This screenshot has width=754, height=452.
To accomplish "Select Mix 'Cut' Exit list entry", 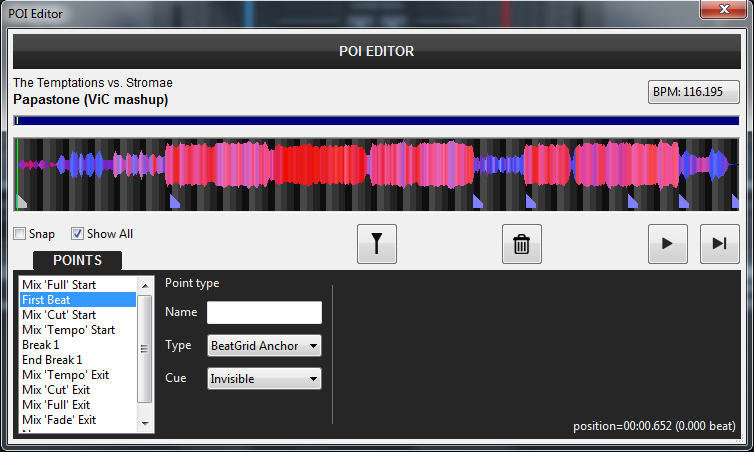I will (78, 389).
